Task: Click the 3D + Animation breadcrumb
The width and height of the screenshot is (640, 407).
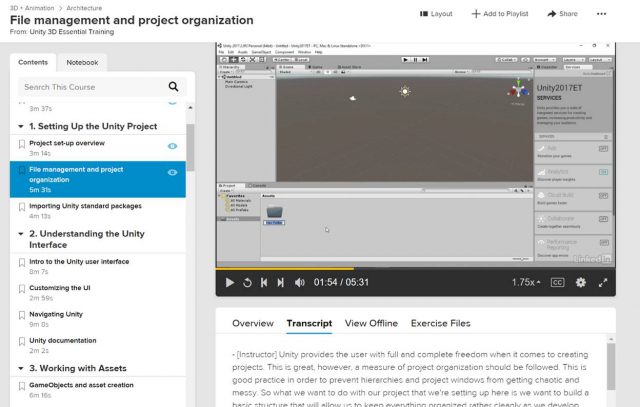Action: (32, 8)
